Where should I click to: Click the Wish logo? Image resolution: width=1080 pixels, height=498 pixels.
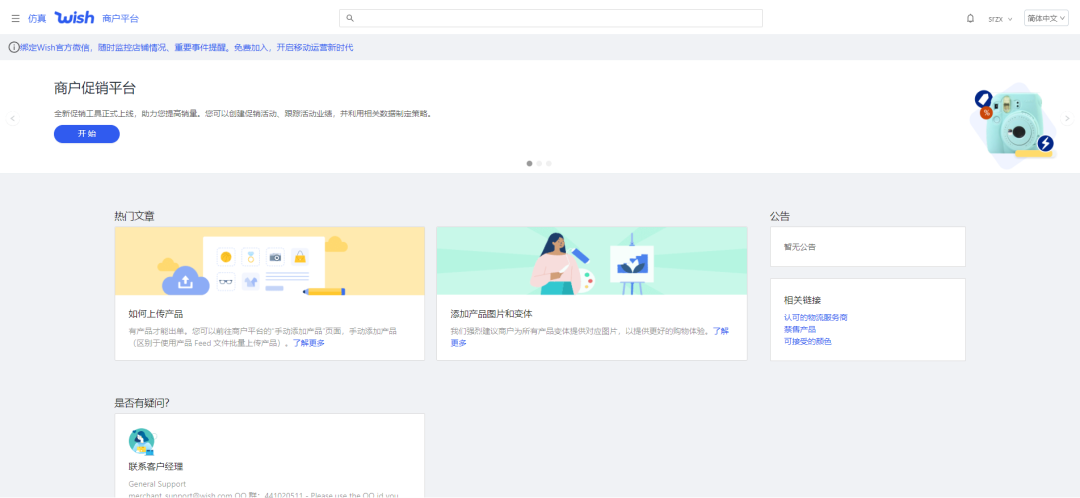pyautogui.click(x=74, y=18)
